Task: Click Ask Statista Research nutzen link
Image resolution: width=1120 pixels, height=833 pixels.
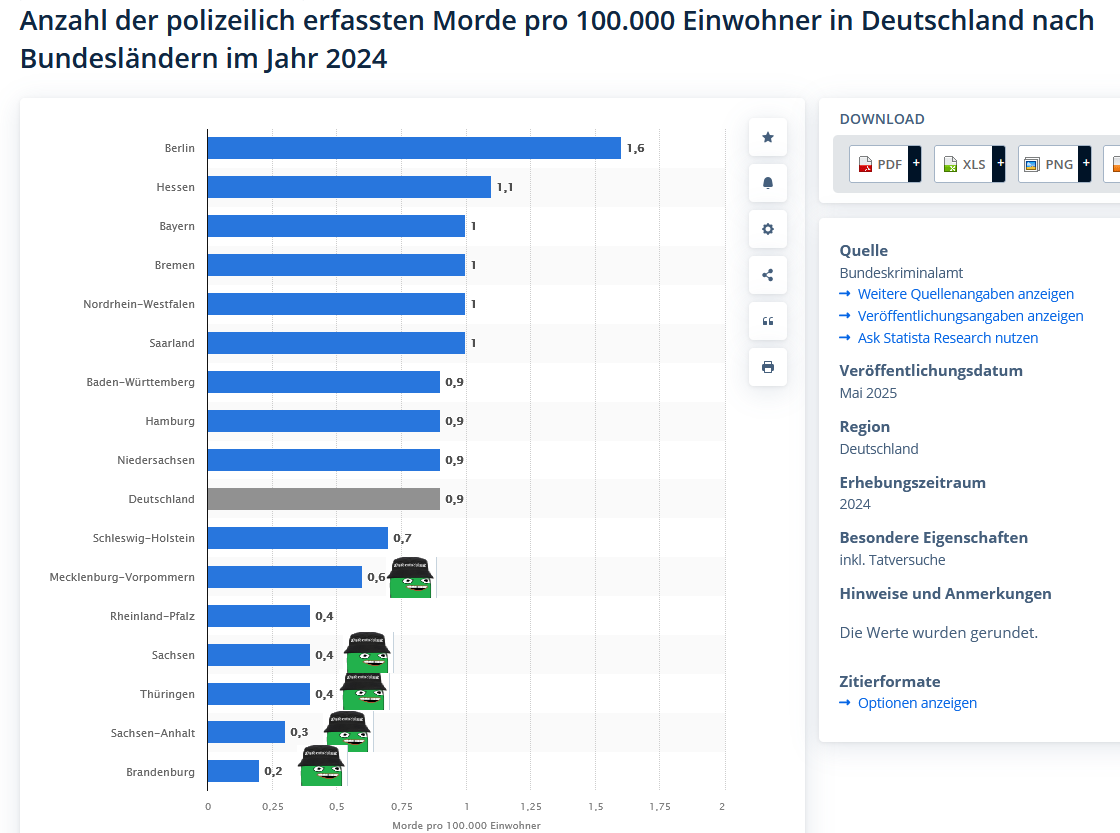Action: 948,338
